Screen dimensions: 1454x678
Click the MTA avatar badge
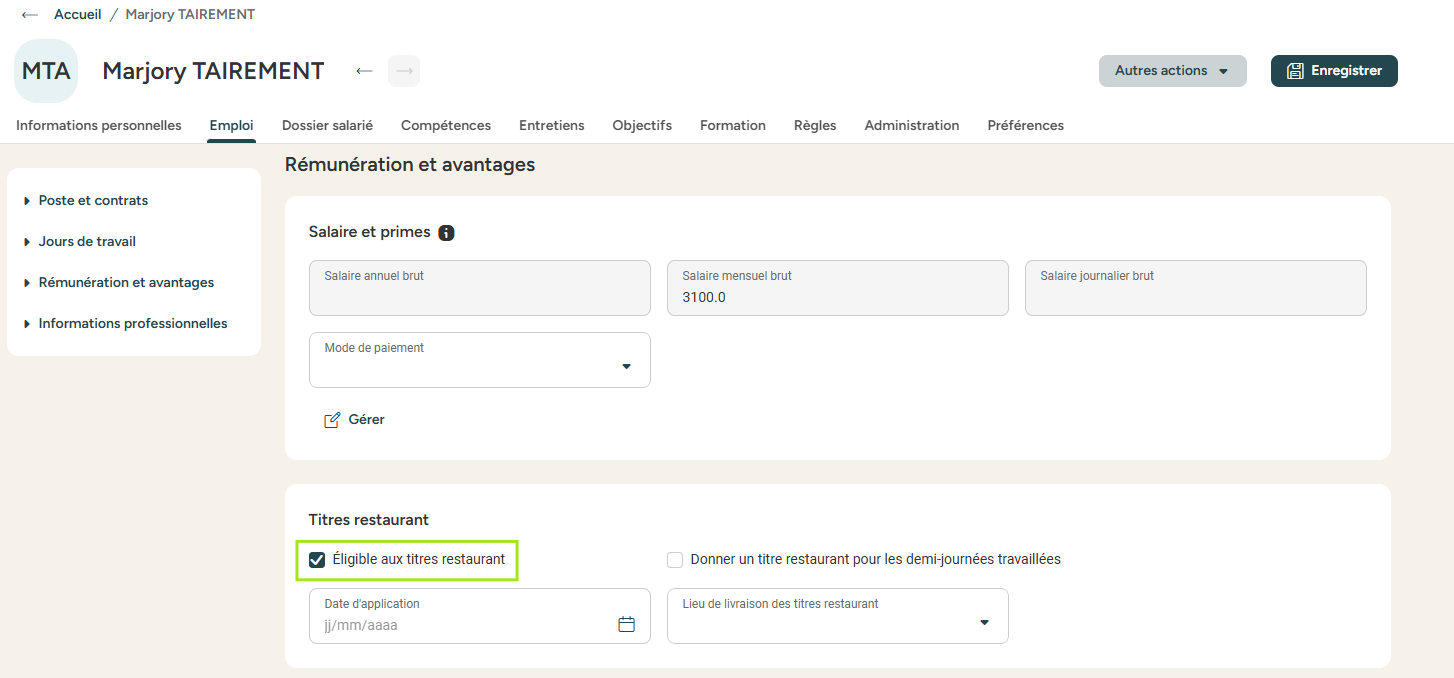[x=46, y=71]
